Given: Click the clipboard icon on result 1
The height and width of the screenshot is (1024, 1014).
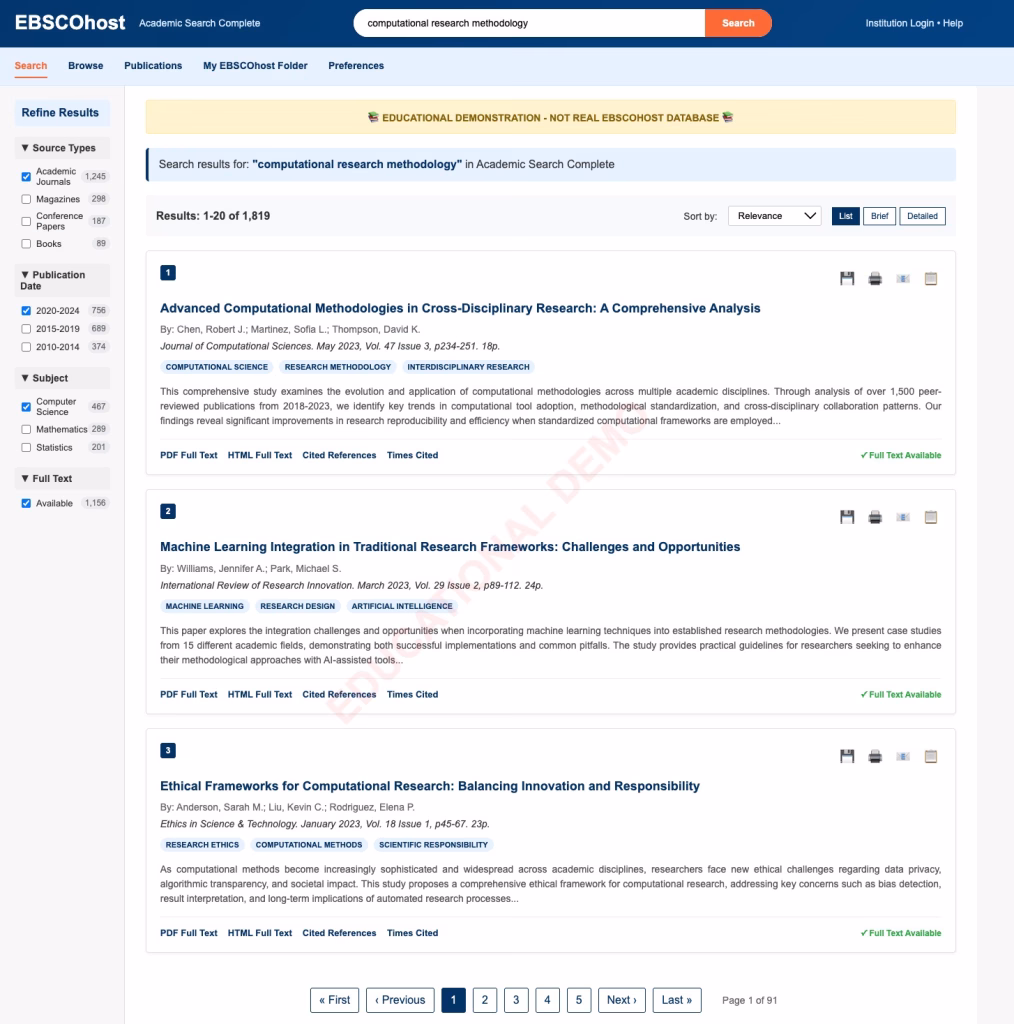Looking at the screenshot, I should pos(931,279).
